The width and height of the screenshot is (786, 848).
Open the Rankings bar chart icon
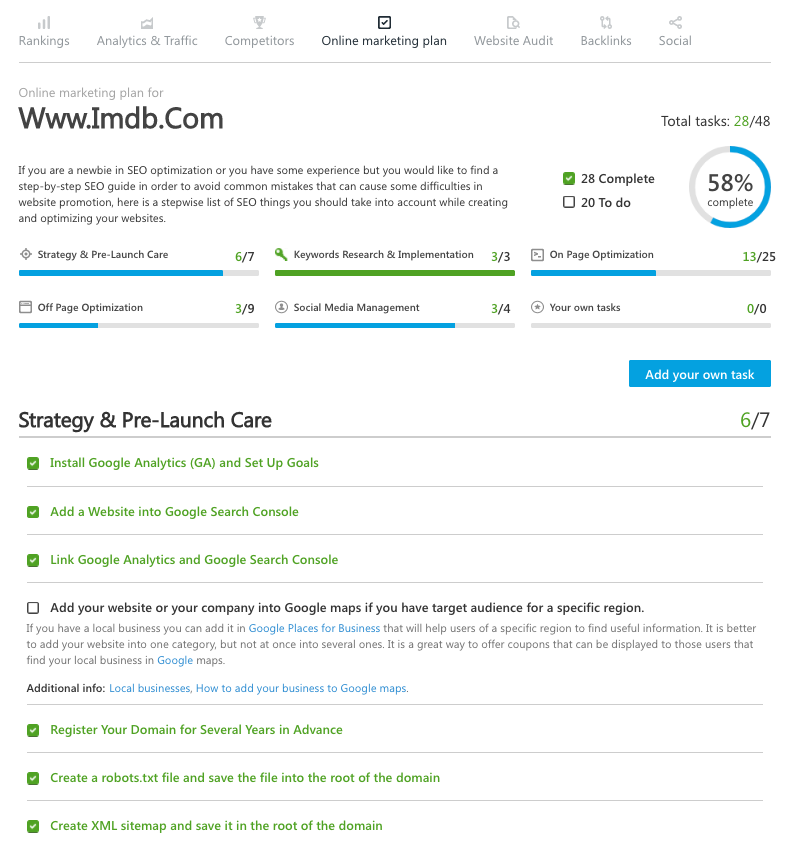[44, 22]
